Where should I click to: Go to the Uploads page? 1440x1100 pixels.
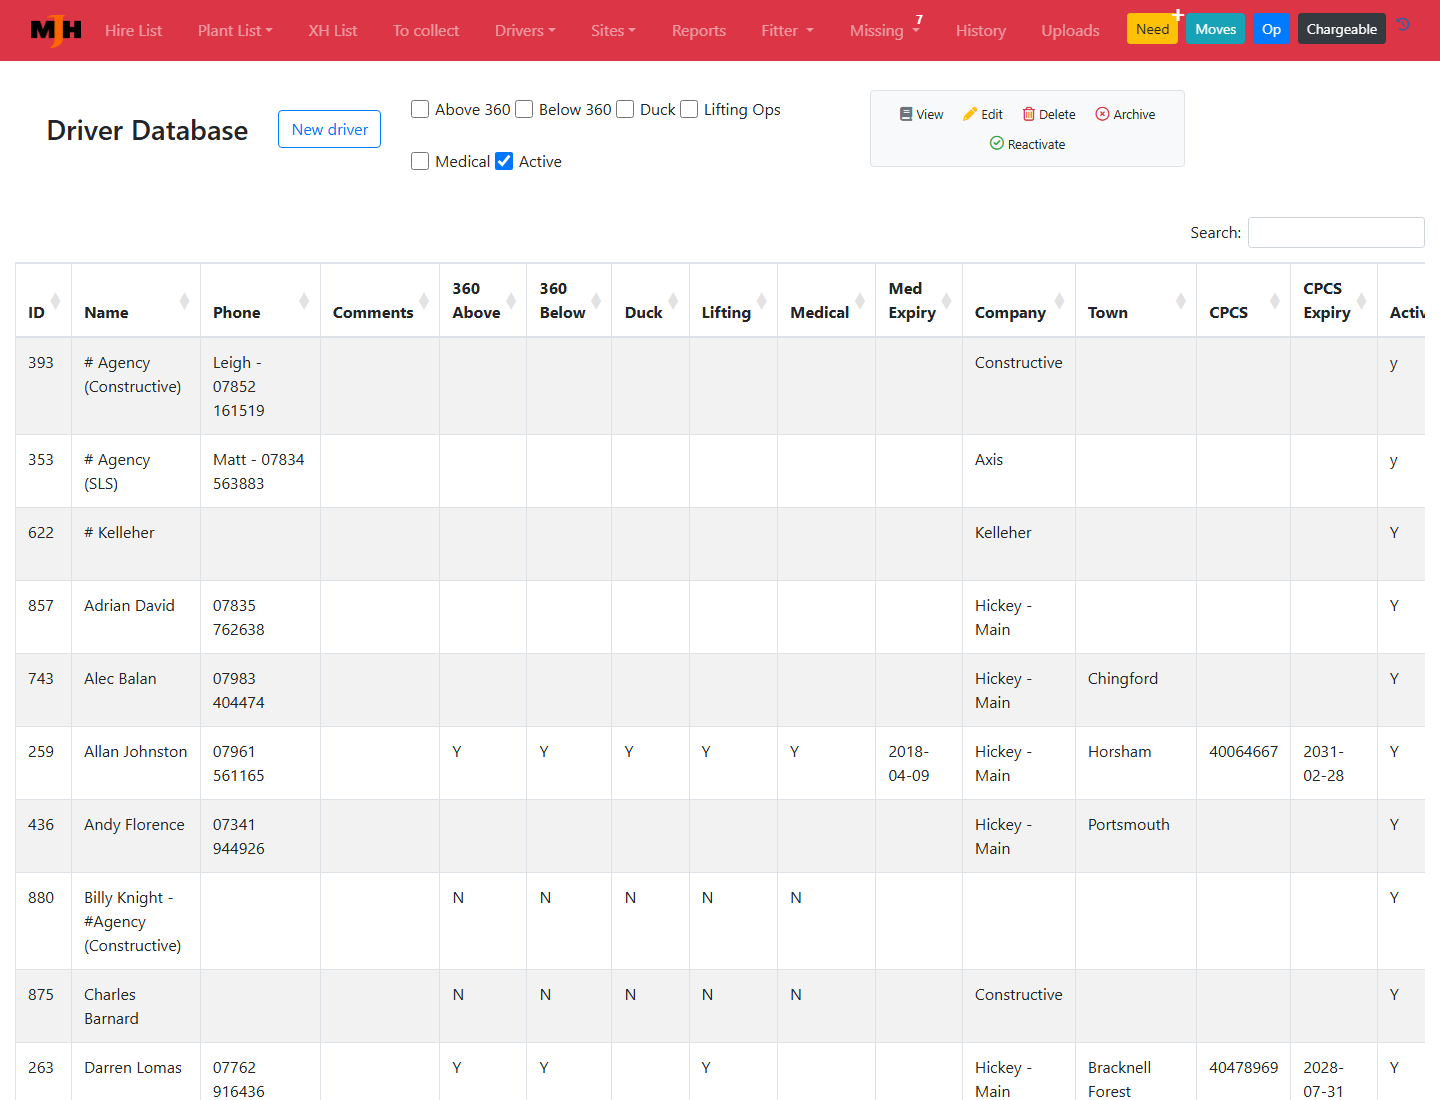1070,30
